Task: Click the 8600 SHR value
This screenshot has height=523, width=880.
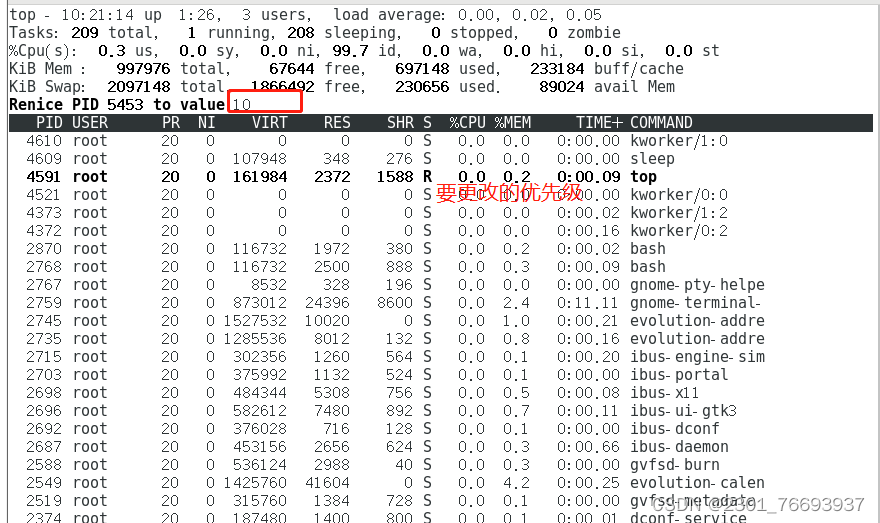Action: [395, 302]
